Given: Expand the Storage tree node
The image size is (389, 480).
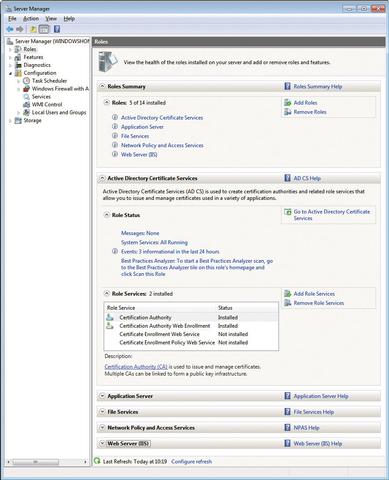Looking at the screenshot, I should (10, 121).
